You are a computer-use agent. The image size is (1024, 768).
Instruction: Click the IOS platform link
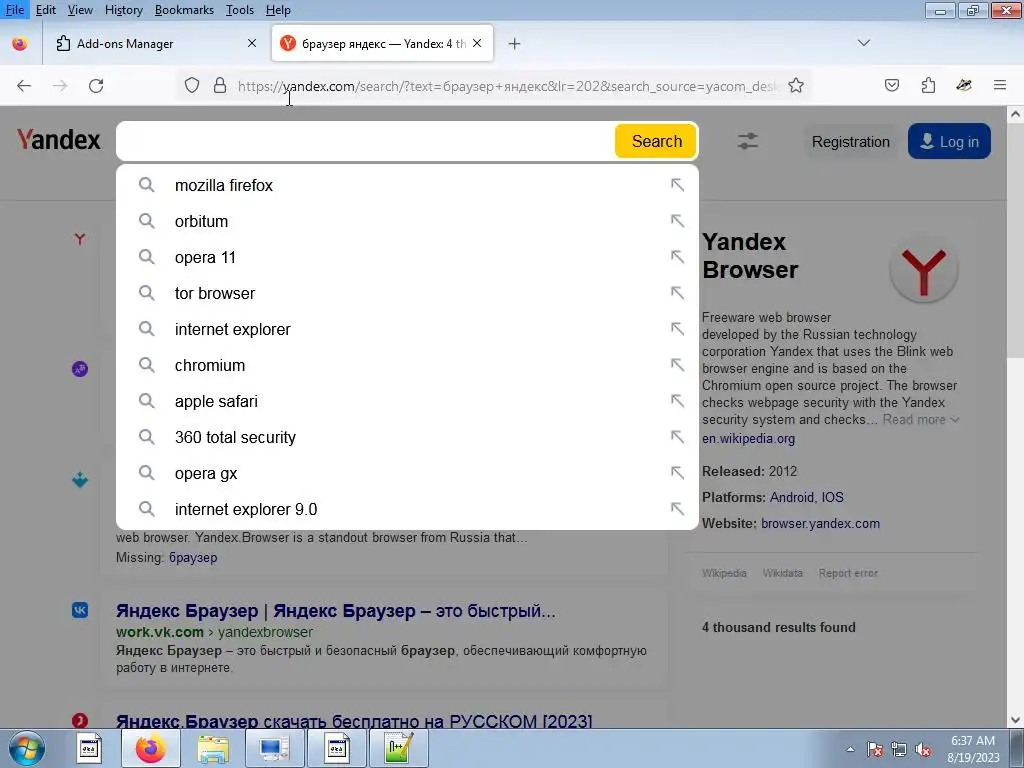[832, 497]
